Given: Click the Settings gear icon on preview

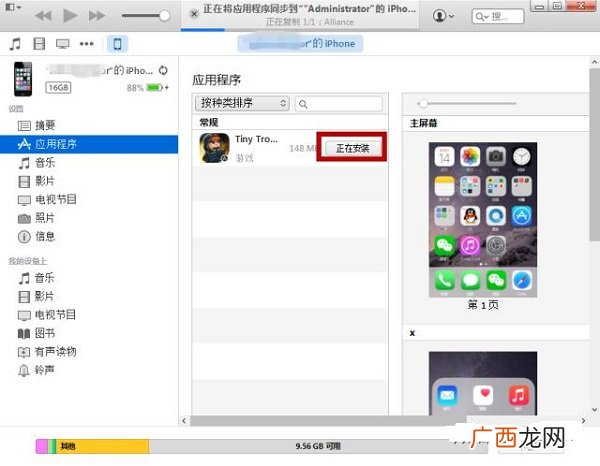Looking at the screenshot, I should tap(496, 246).
